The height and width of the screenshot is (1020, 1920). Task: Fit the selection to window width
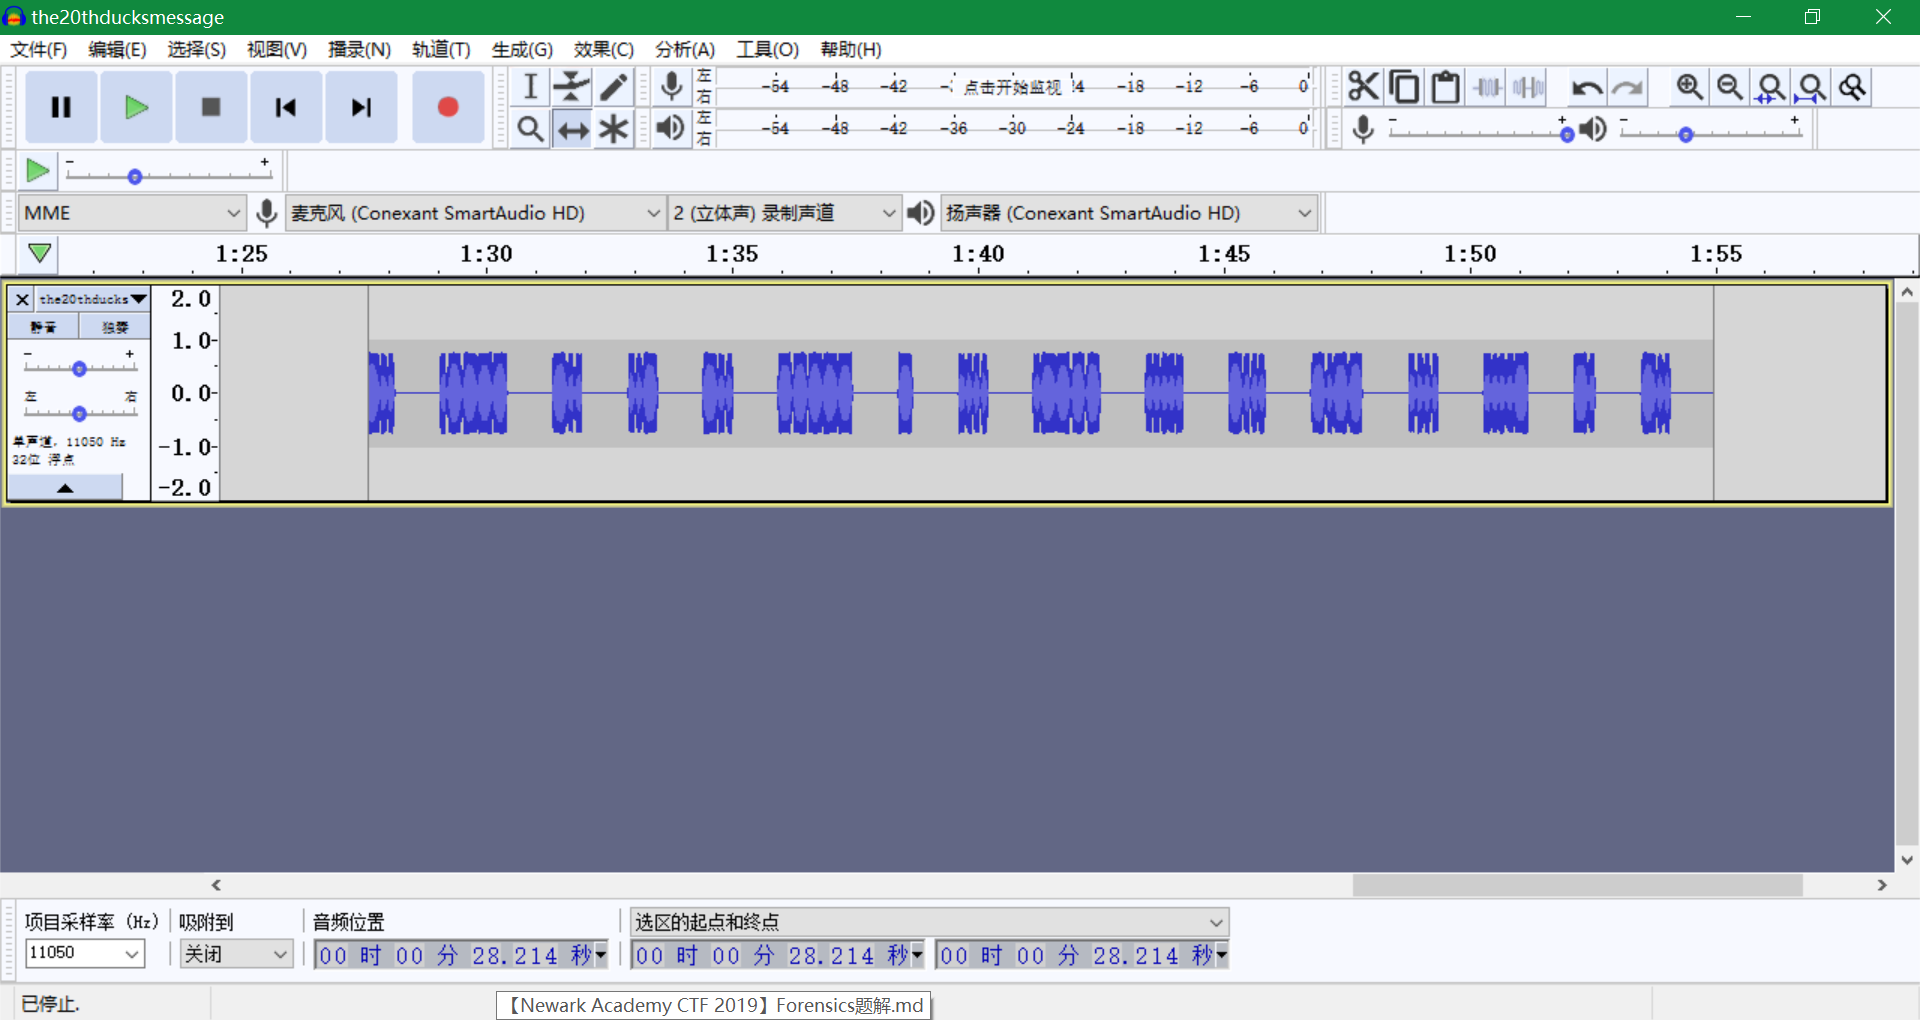click(x=1771, y=88)
